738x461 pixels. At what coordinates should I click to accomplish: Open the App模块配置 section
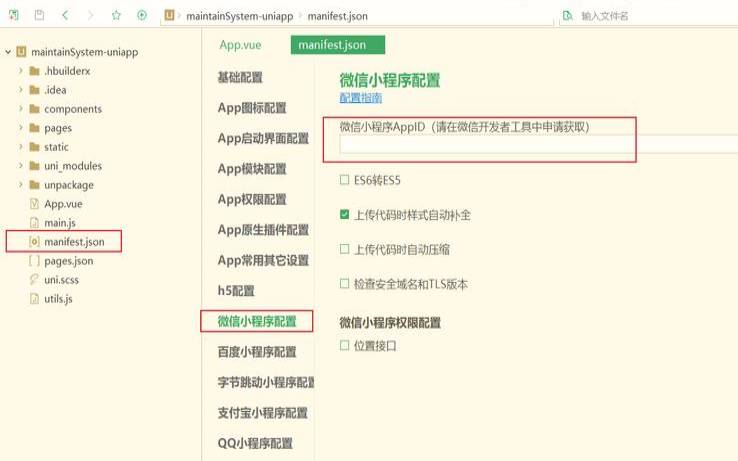252,169
